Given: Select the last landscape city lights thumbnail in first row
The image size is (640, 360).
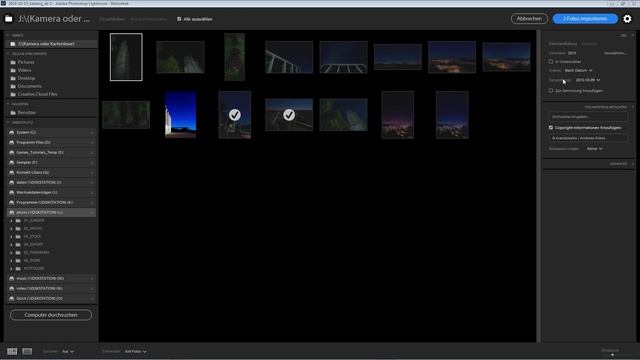Looking at the screenshot, I should click(507, 57).
